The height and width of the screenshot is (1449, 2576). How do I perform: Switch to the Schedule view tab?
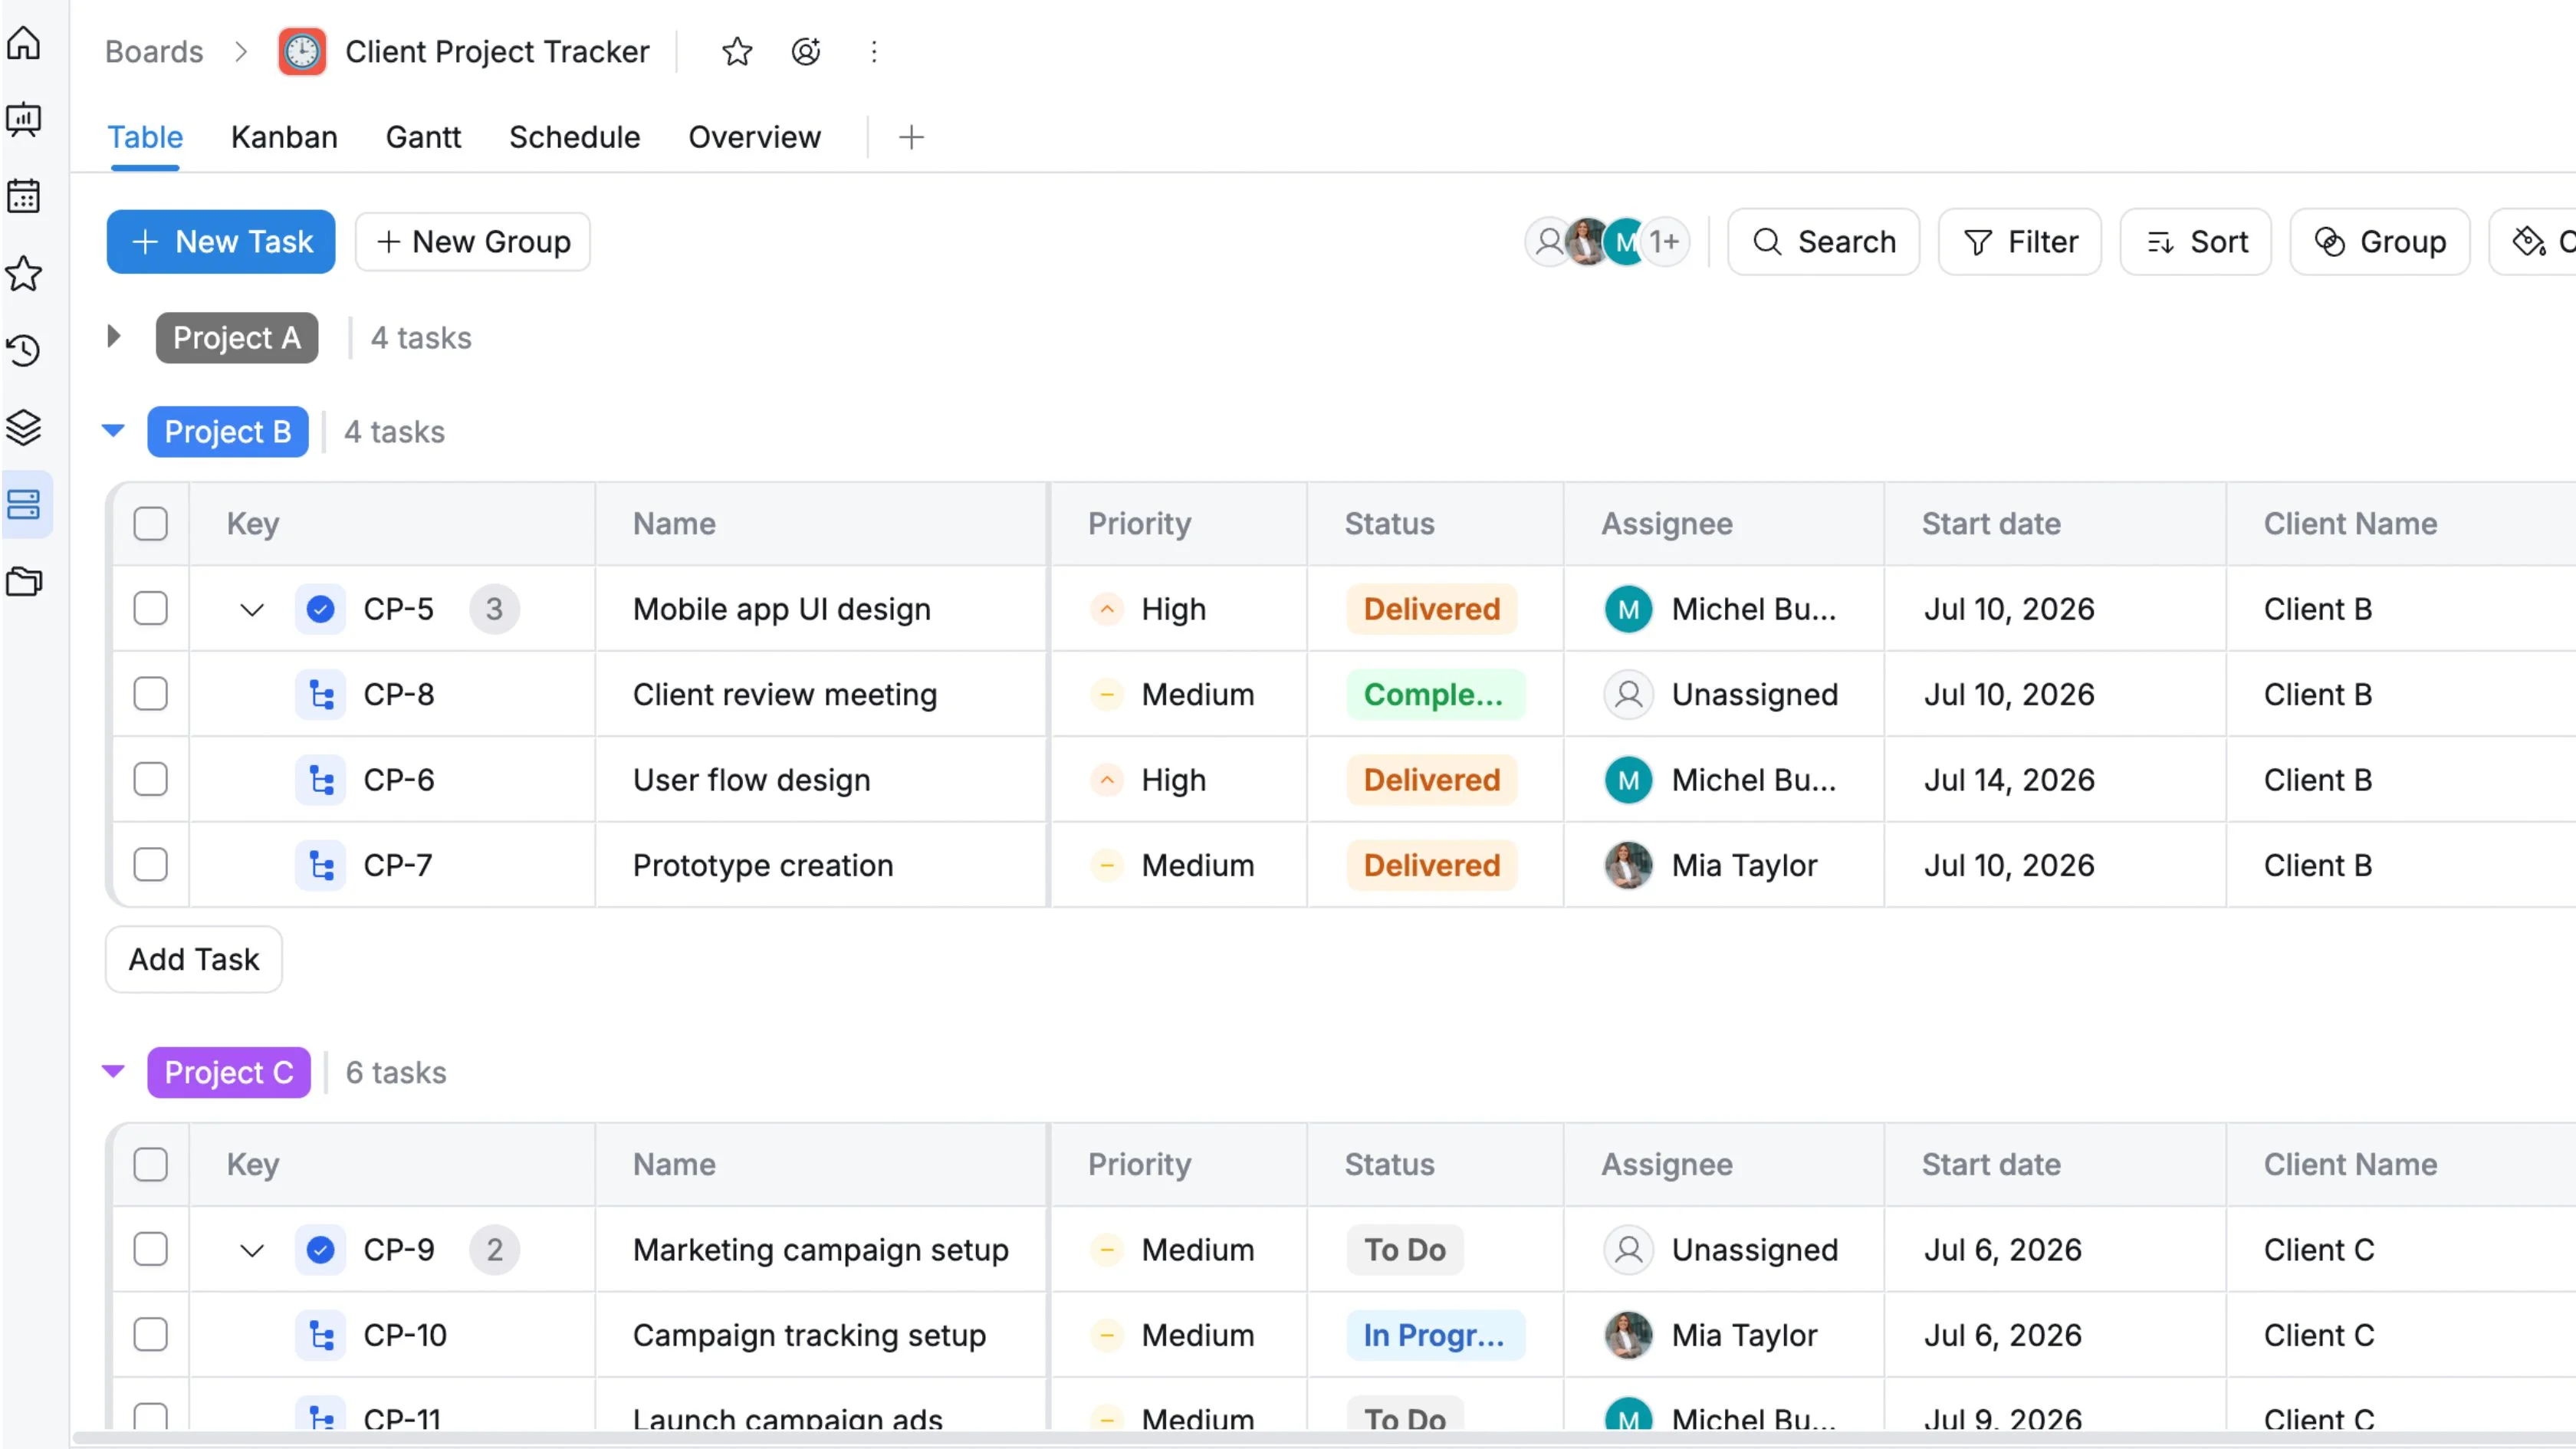574,137
